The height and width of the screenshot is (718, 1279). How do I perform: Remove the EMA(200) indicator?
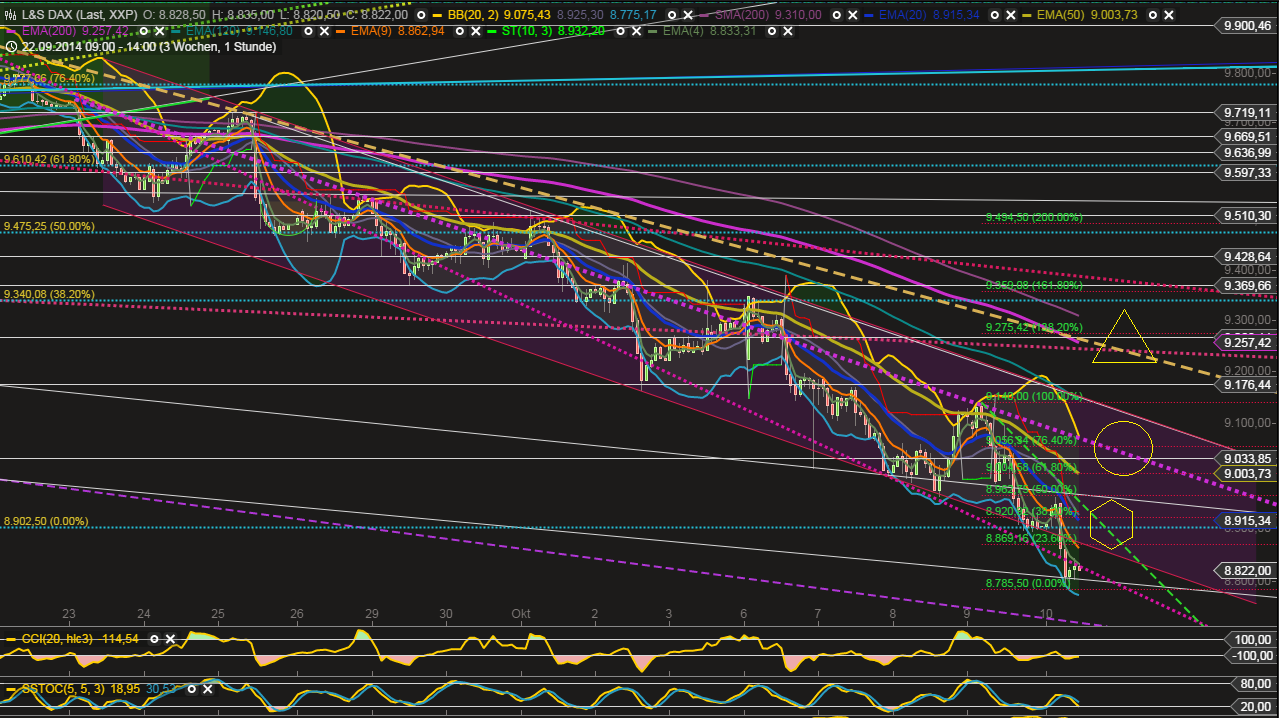click(159, 31)
